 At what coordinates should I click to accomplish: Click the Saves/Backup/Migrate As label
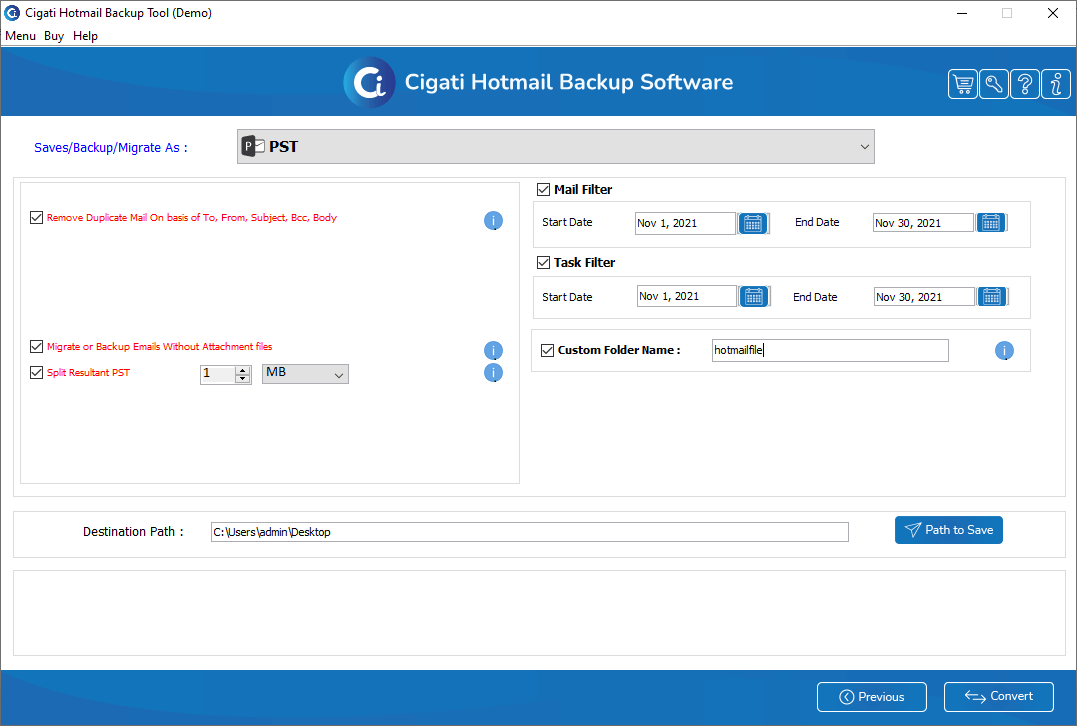(111, 148)
